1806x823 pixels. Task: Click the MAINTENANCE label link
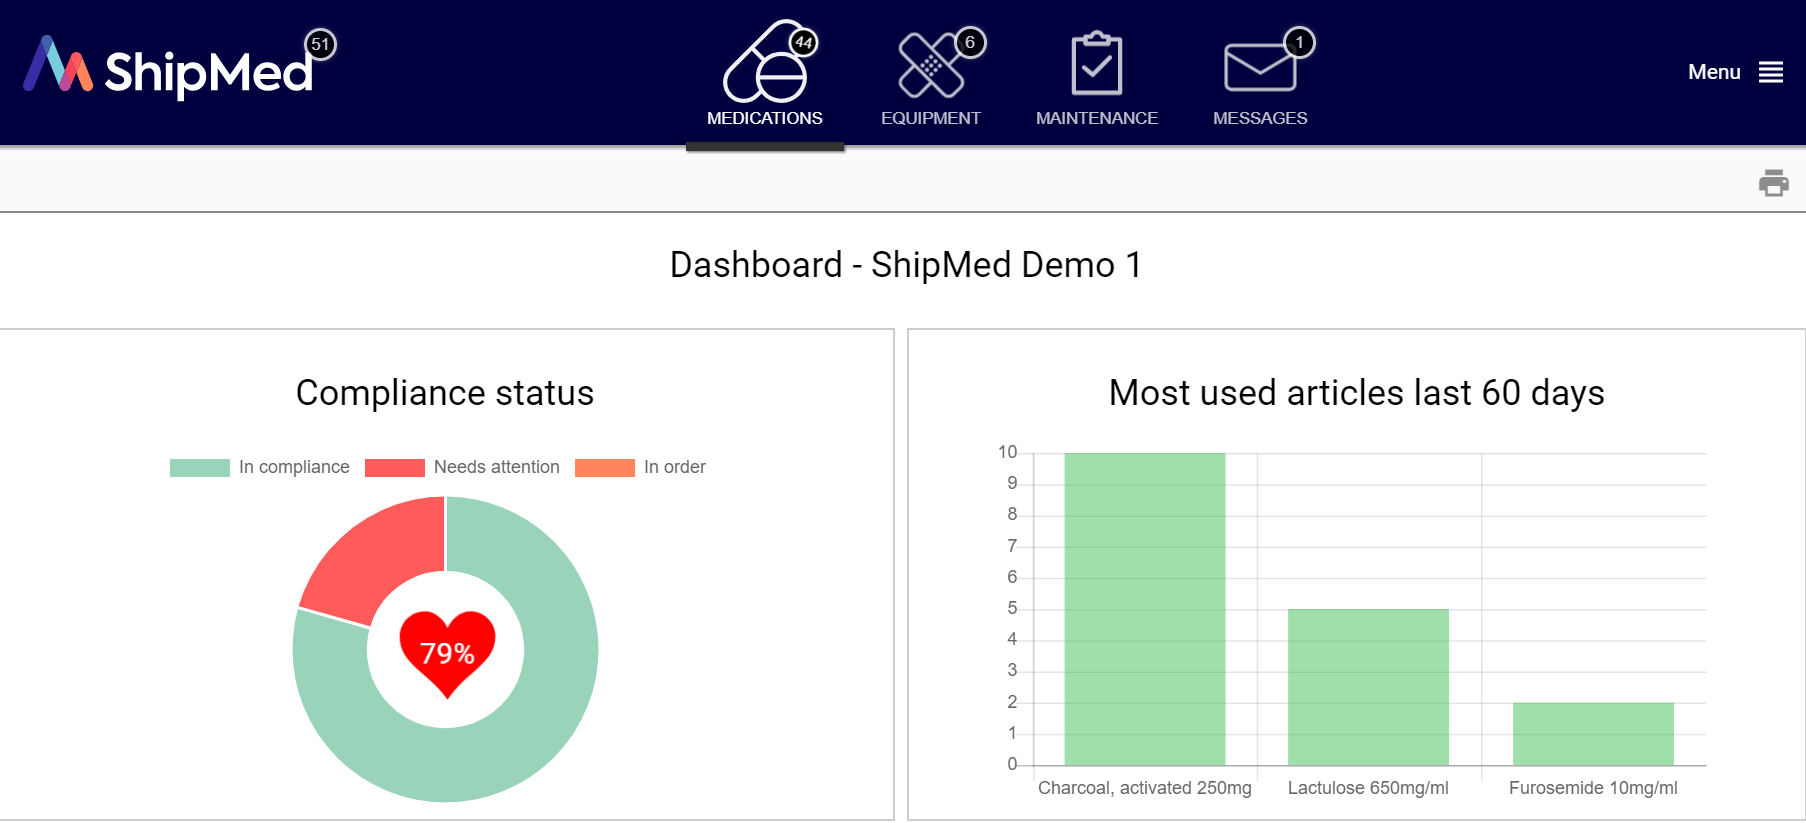(1096, 118)
